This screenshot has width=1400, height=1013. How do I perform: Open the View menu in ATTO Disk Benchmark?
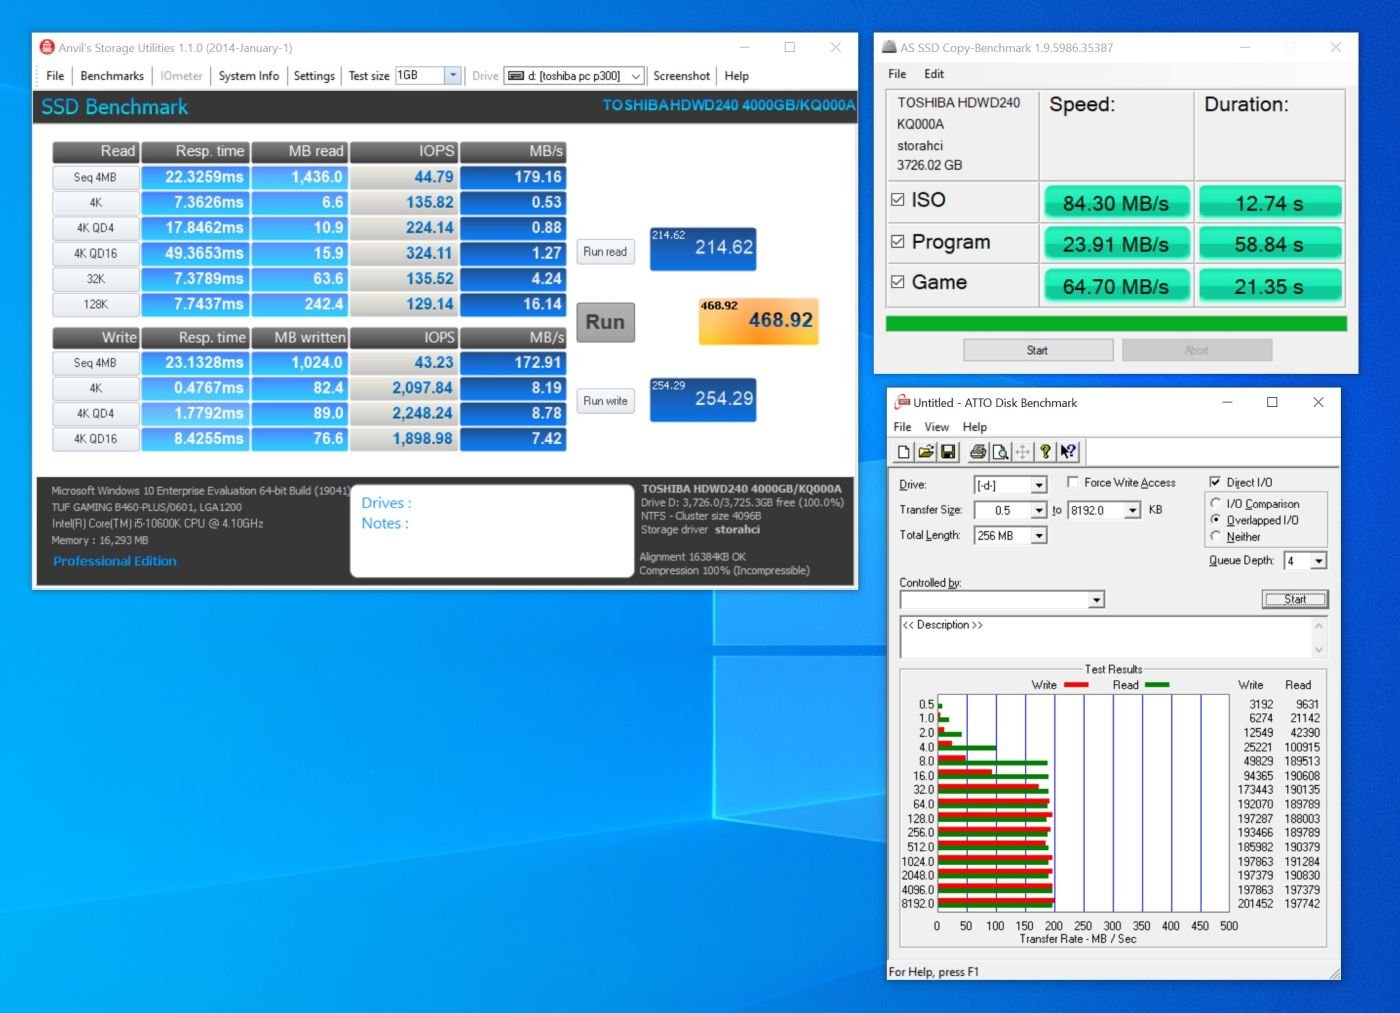tap(937, 427)
